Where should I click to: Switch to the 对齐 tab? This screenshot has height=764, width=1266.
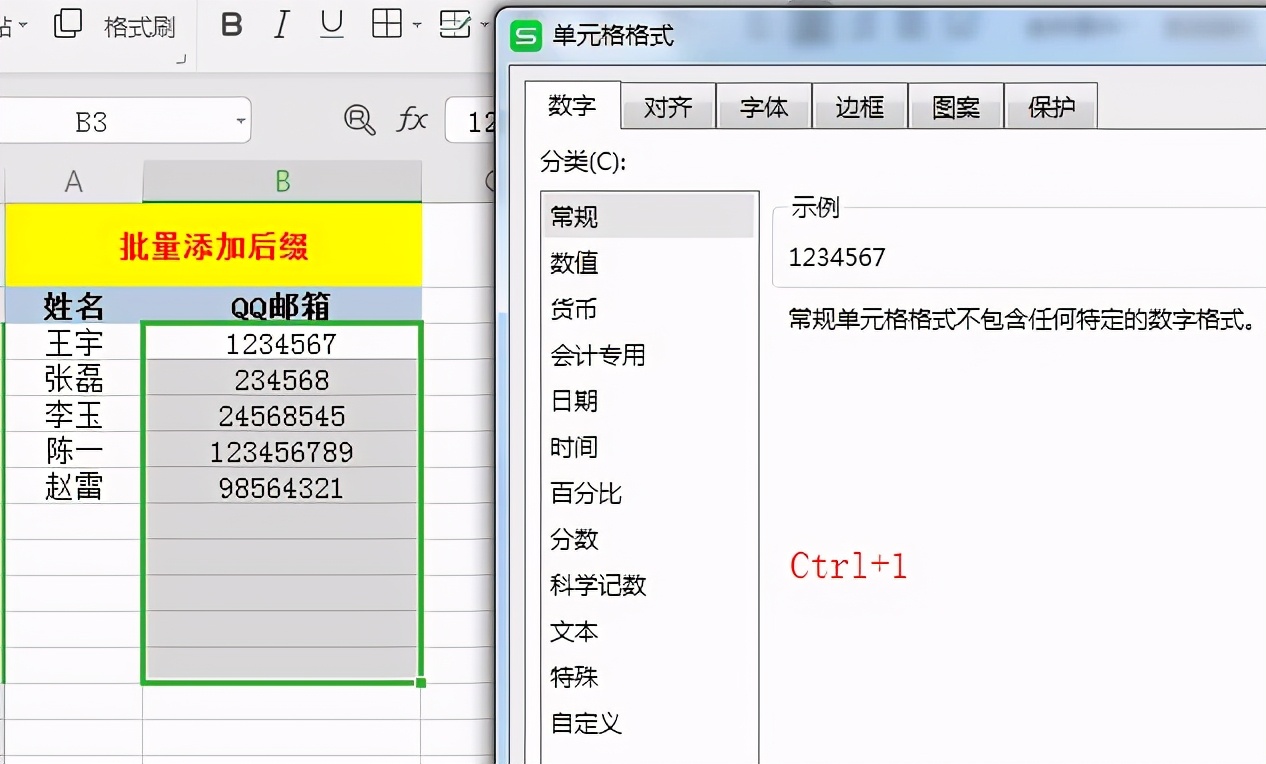point(668,107)
